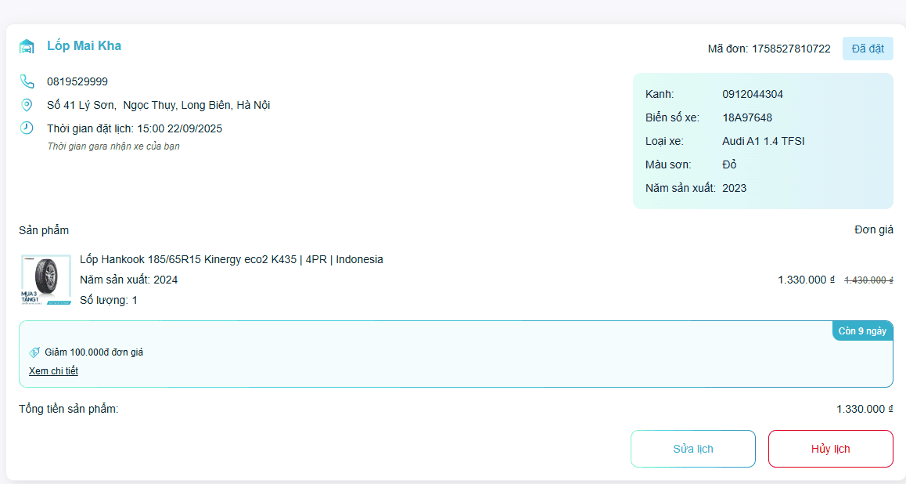Click the car model Audi A1 1.4 TFSI
The image size is (906, 484).
[763, 141]
